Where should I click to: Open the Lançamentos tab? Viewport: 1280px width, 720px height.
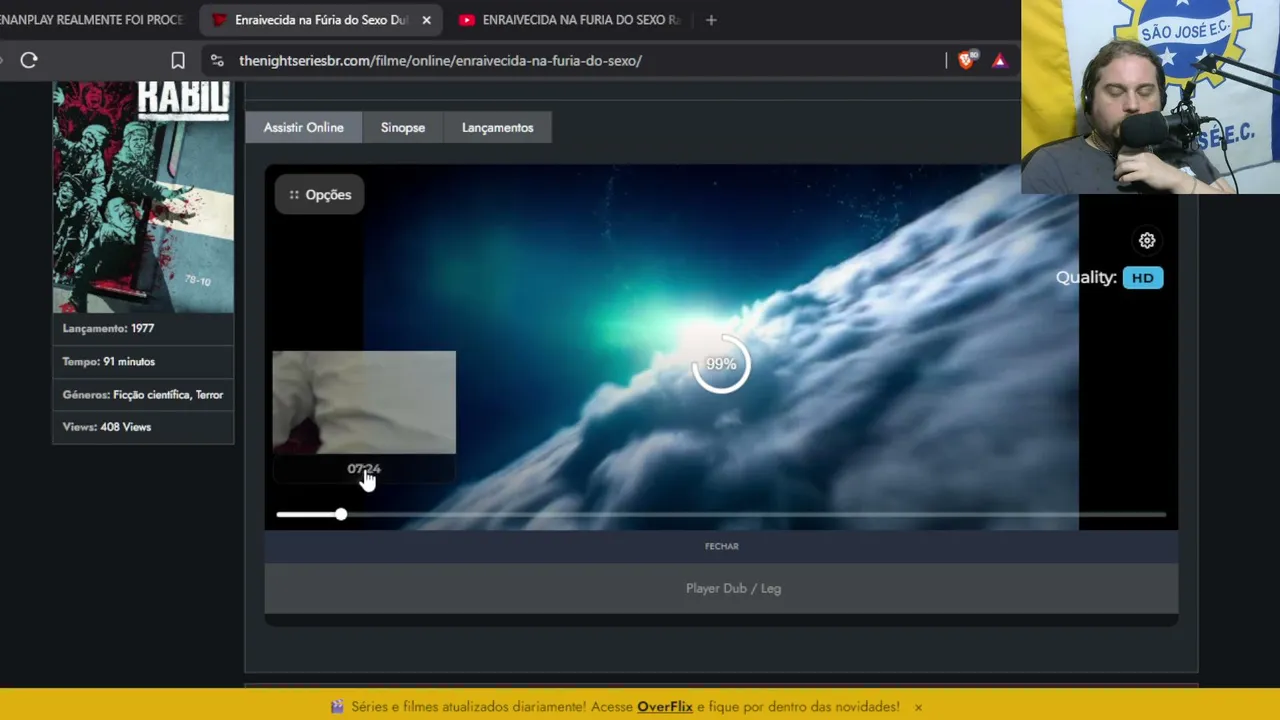497,127
